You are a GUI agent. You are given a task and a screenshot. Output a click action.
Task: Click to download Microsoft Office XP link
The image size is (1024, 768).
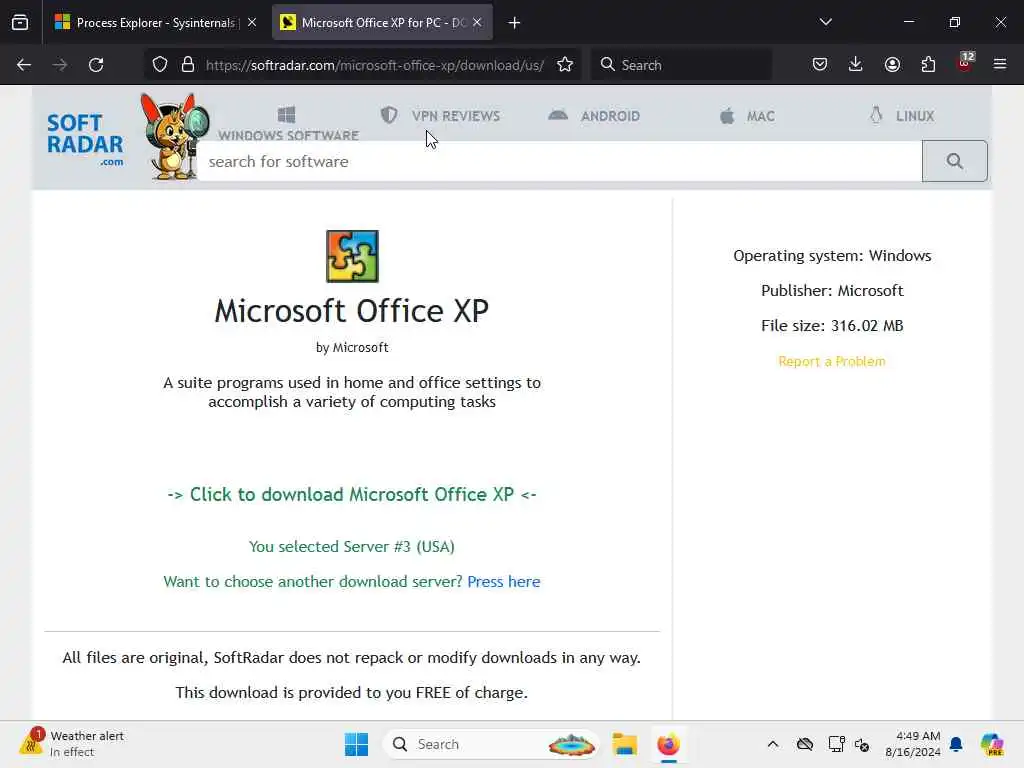352,494
